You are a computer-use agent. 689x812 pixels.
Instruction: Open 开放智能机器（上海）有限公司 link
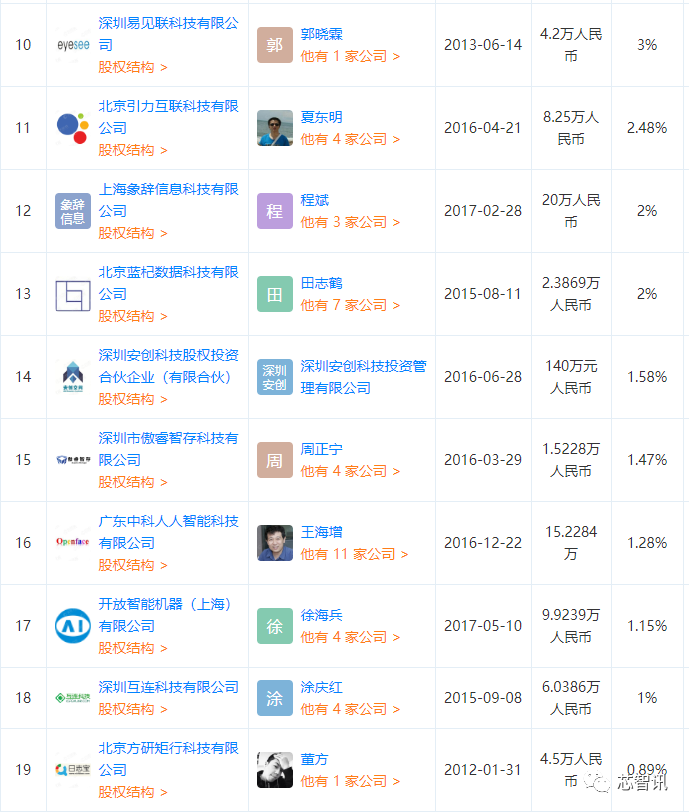(x=166, y=615)
